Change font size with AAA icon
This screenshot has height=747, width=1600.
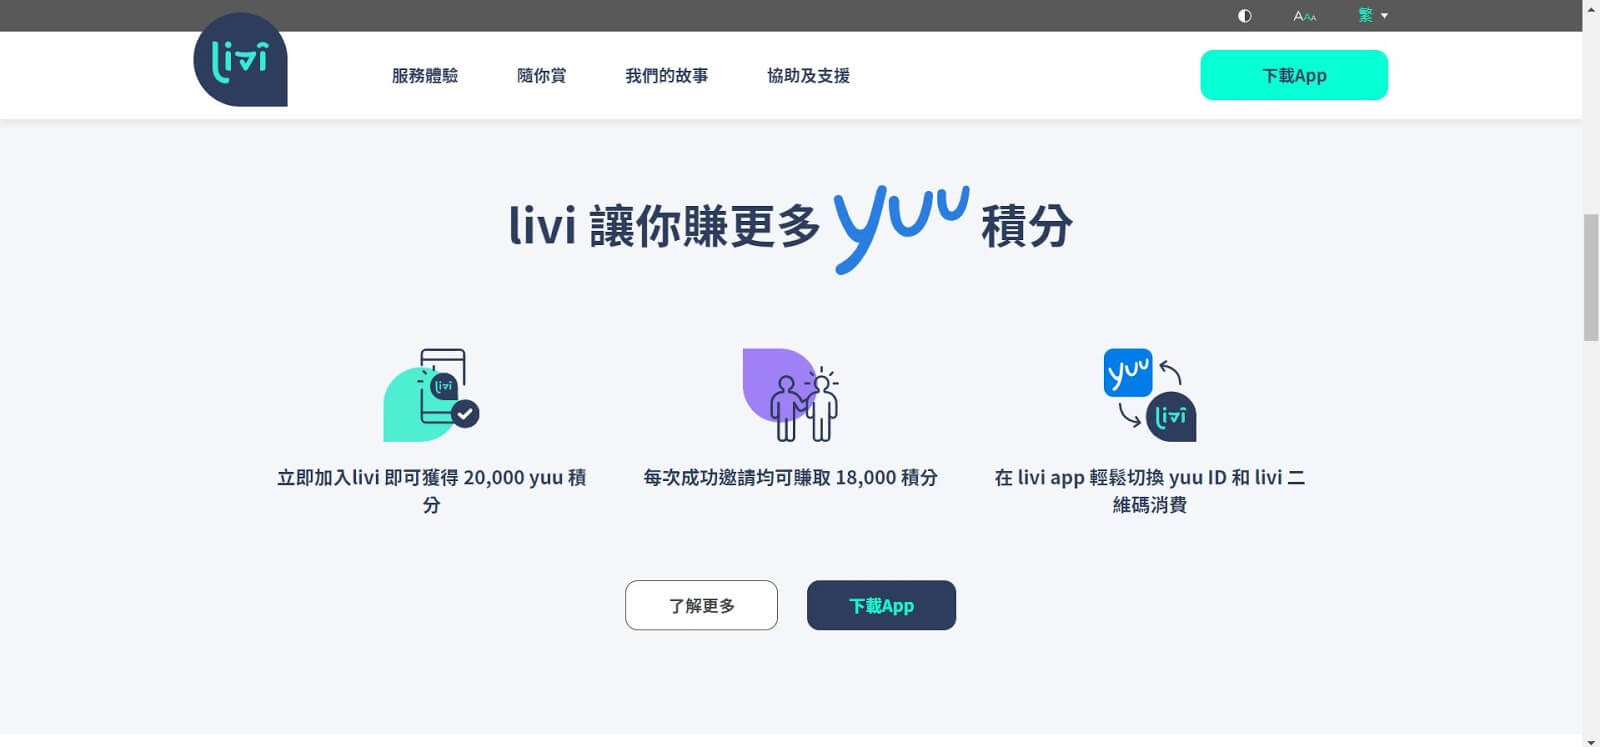click(1305, 16)
